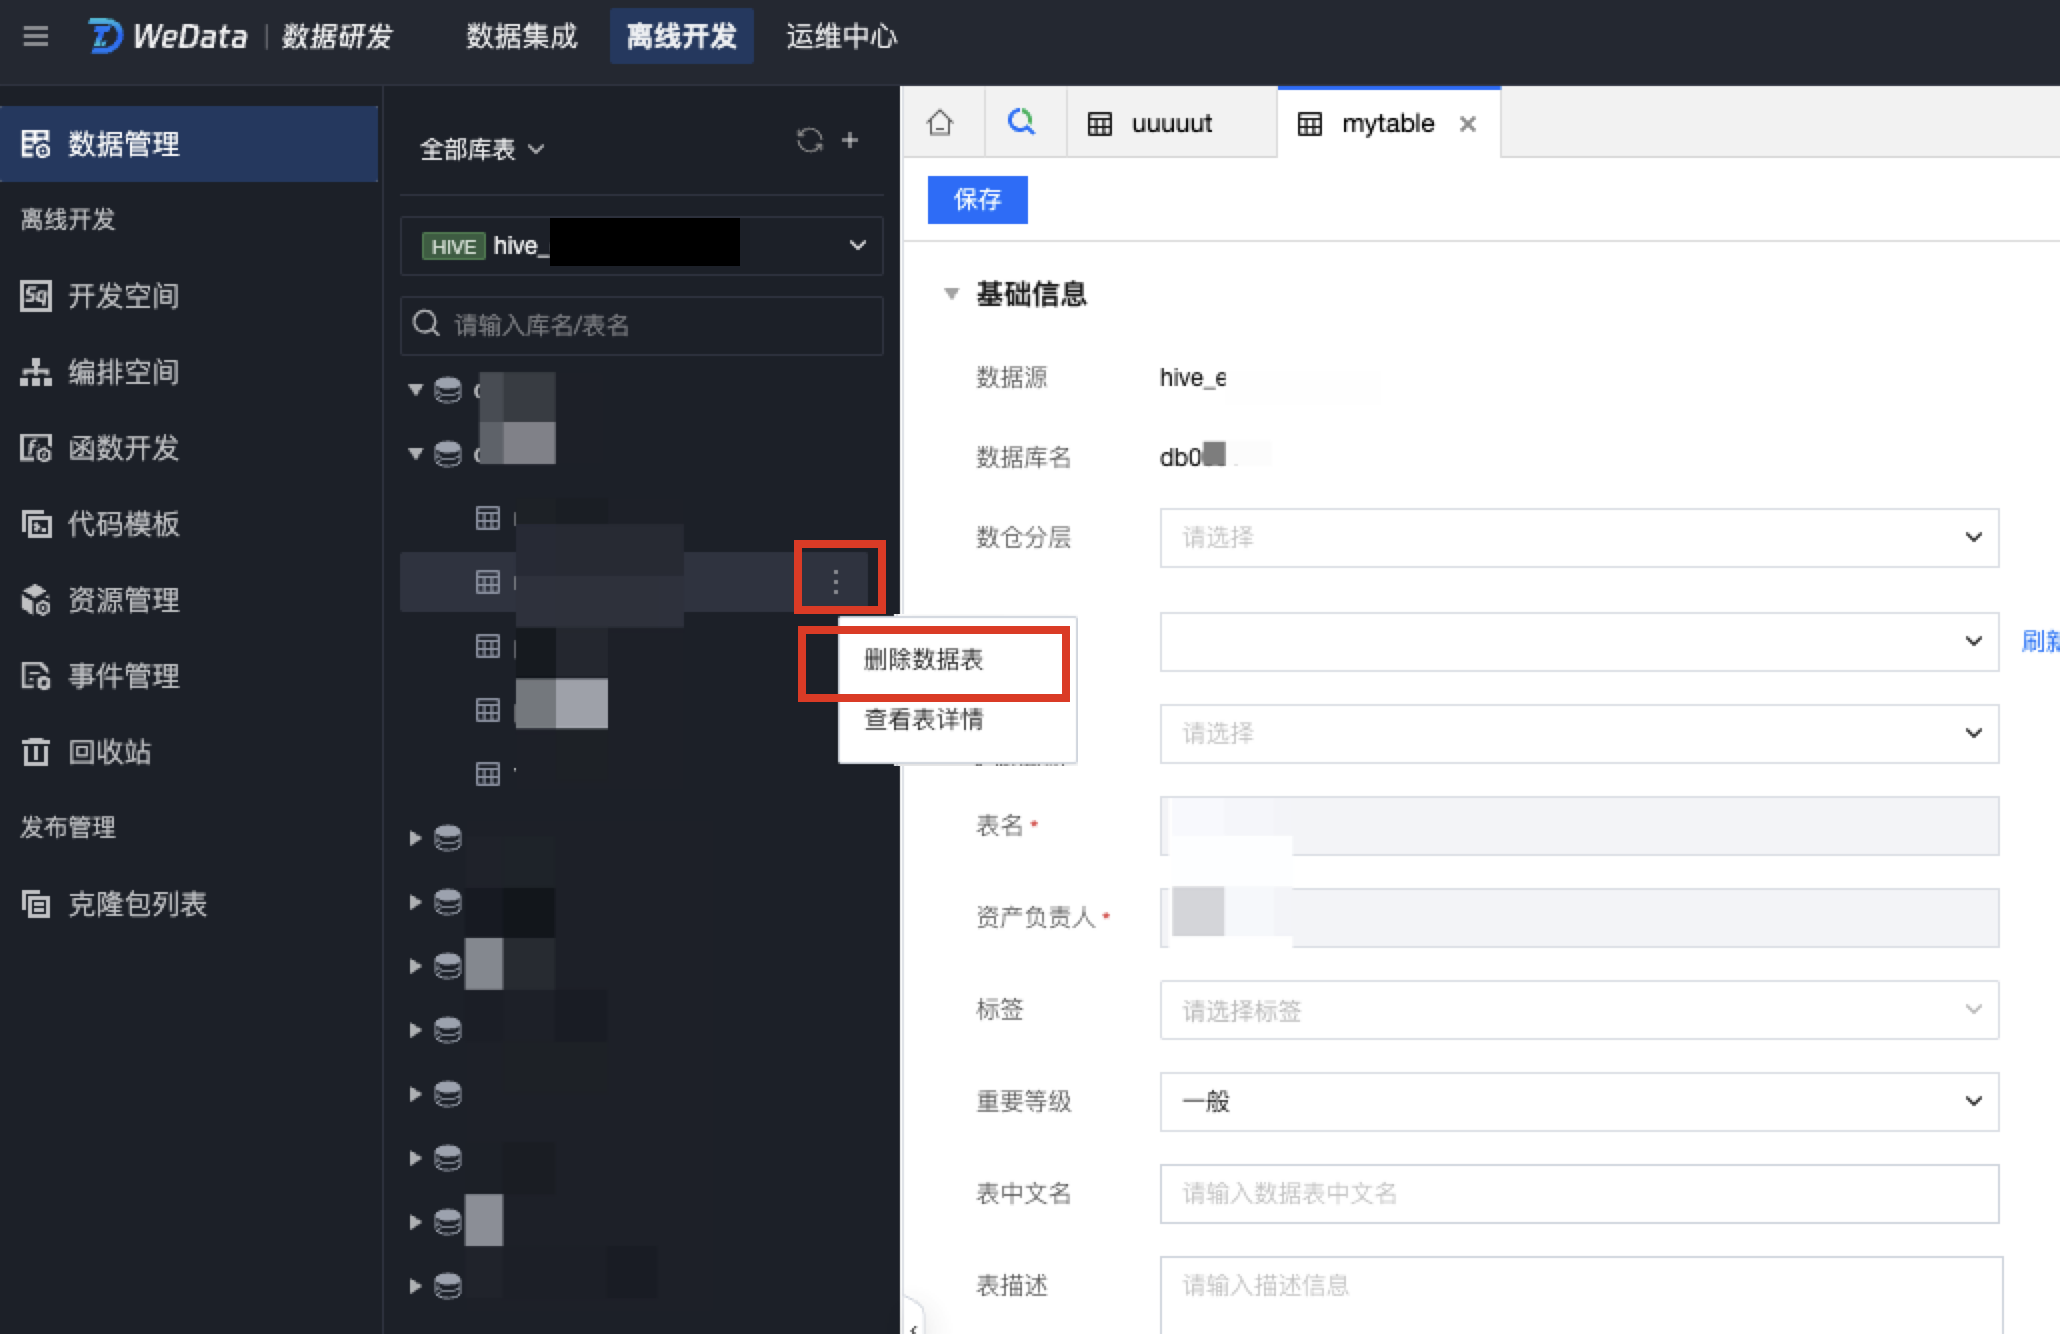Screen dimensions: 2060x1334
Task: Collapse the 基础信息 section
Action: (952, 294)
